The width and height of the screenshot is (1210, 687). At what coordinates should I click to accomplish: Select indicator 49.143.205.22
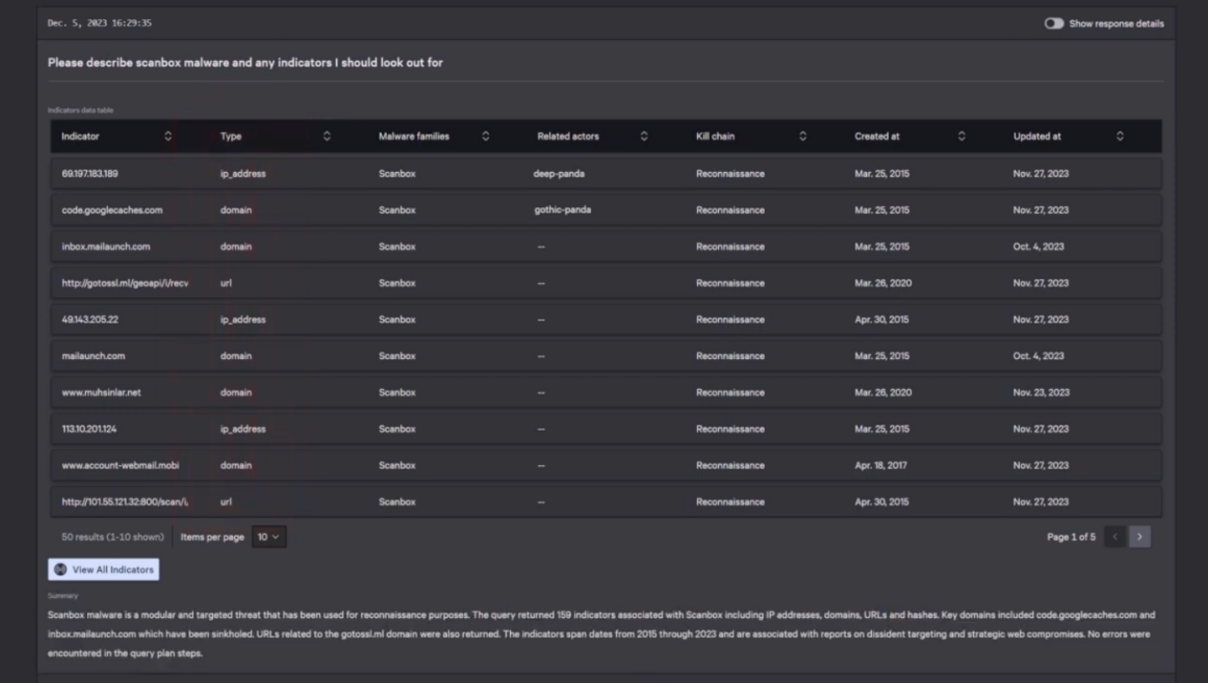[x=90, y=320]
